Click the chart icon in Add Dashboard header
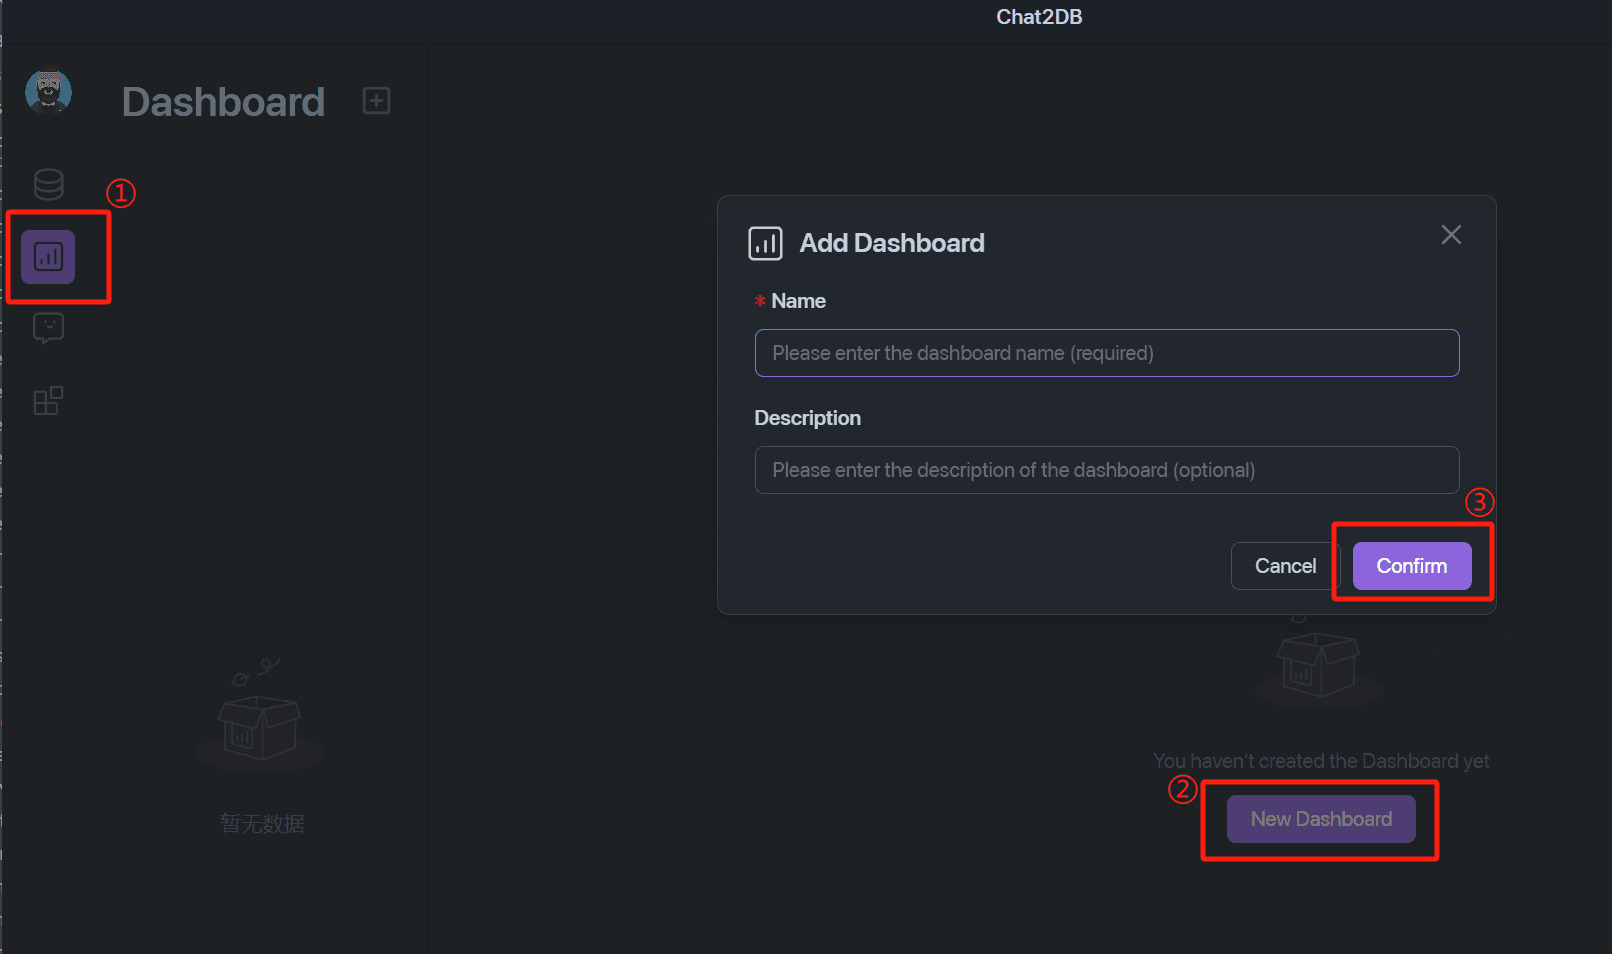Image resolution: width=1612 pixels, height=954 pixels. pyautogui.click(x=765, y=243)
